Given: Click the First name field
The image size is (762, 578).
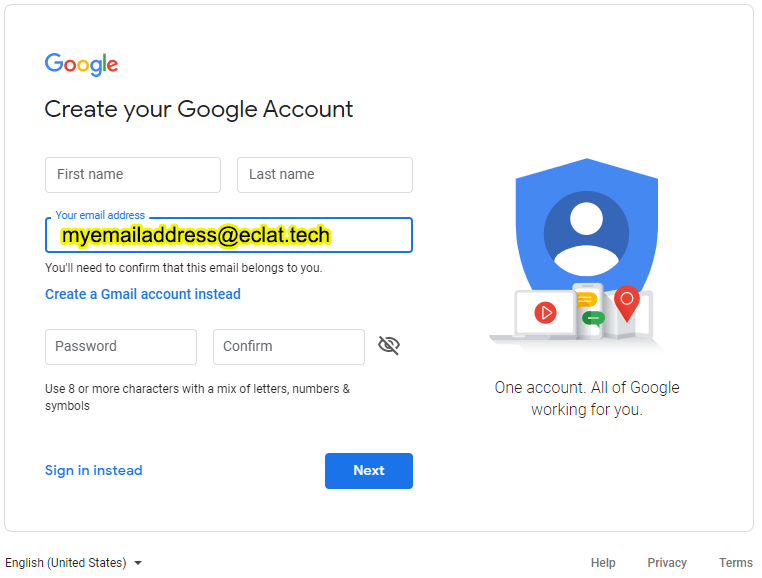Looking at the screenshot, I should (x=133, y=175).
